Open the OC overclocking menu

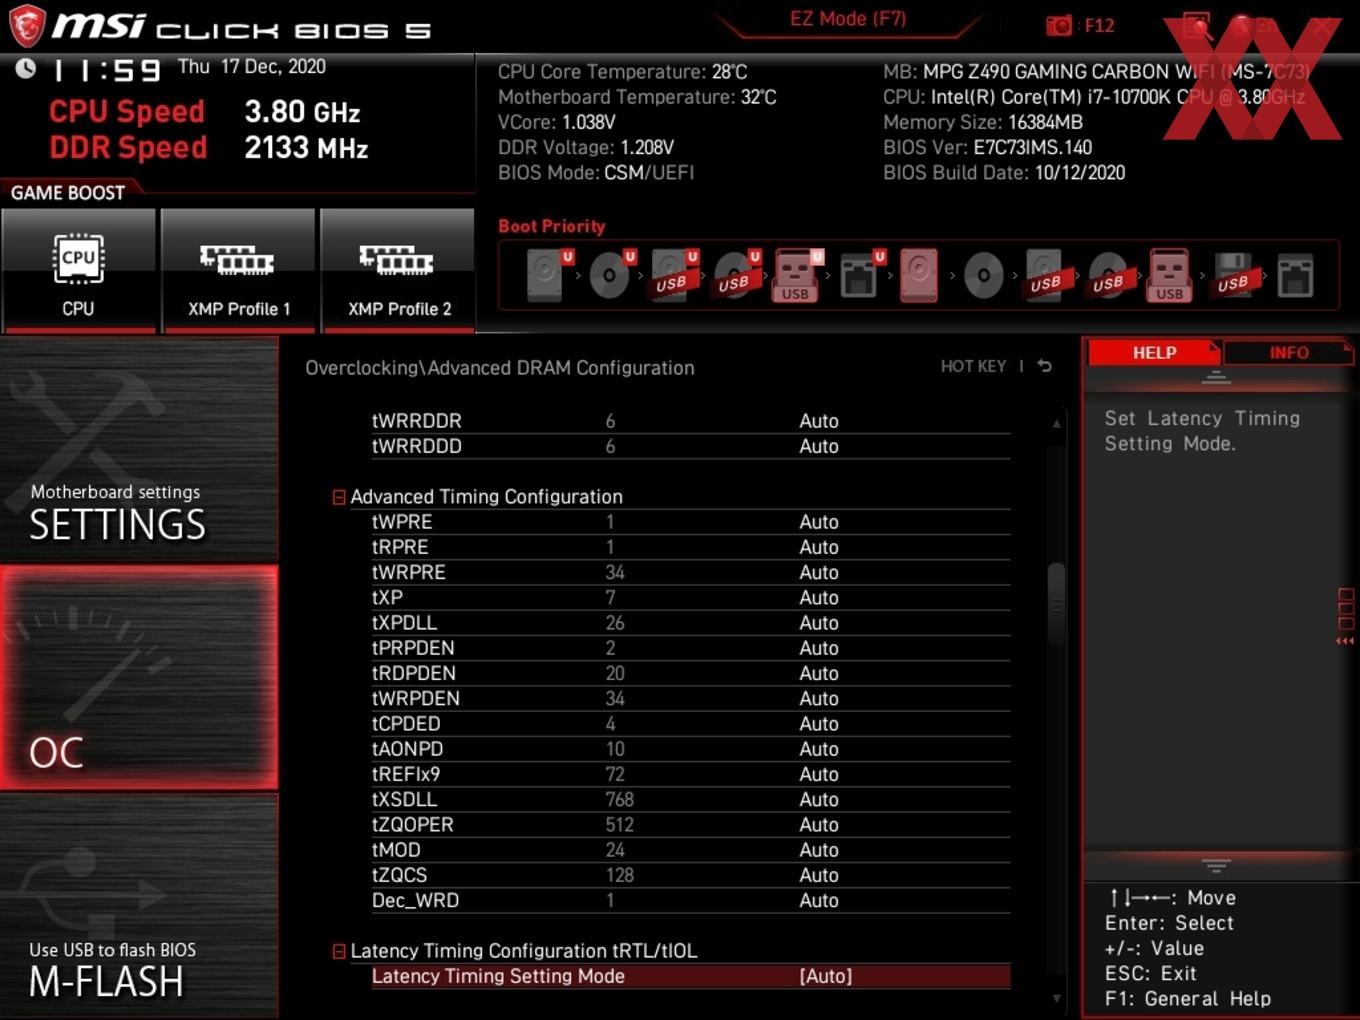(x=139, y=678)
